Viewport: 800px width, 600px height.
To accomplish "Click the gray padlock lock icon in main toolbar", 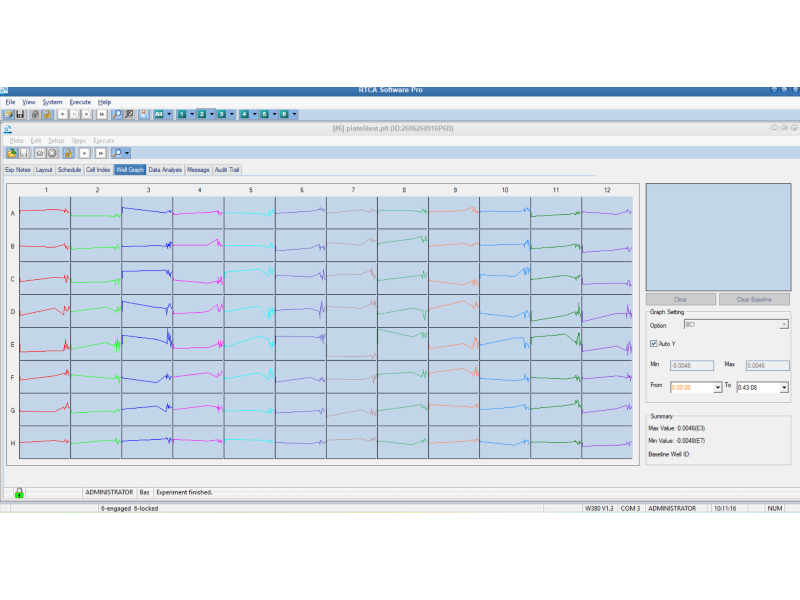I will tap(35, 114).
